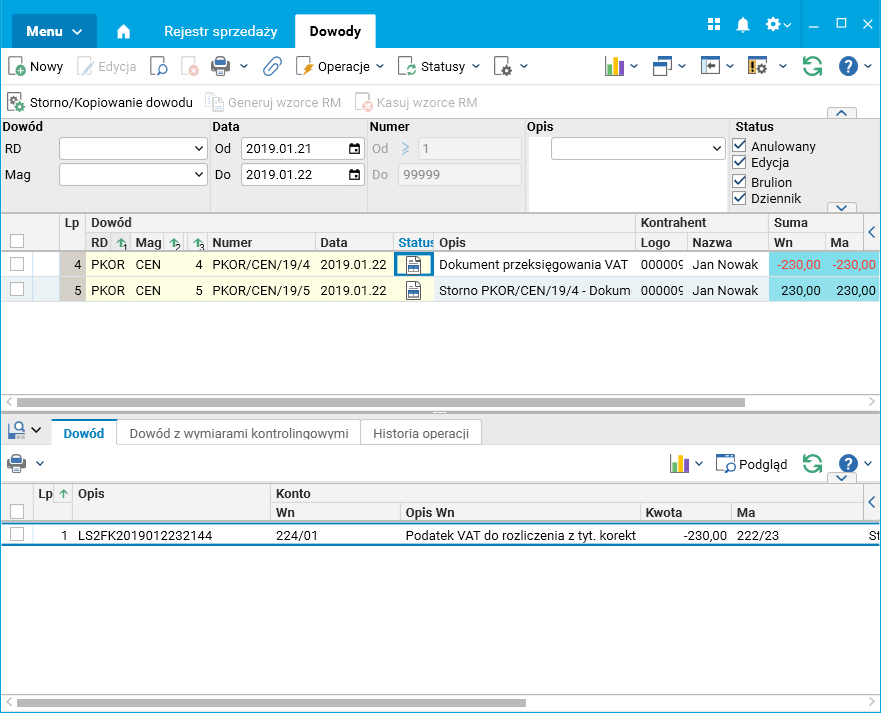Open the paperclip attachments icon

point(272,67)
